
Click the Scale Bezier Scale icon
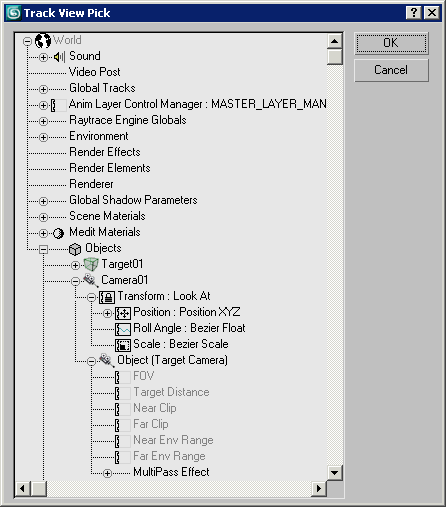coord(123,345)
